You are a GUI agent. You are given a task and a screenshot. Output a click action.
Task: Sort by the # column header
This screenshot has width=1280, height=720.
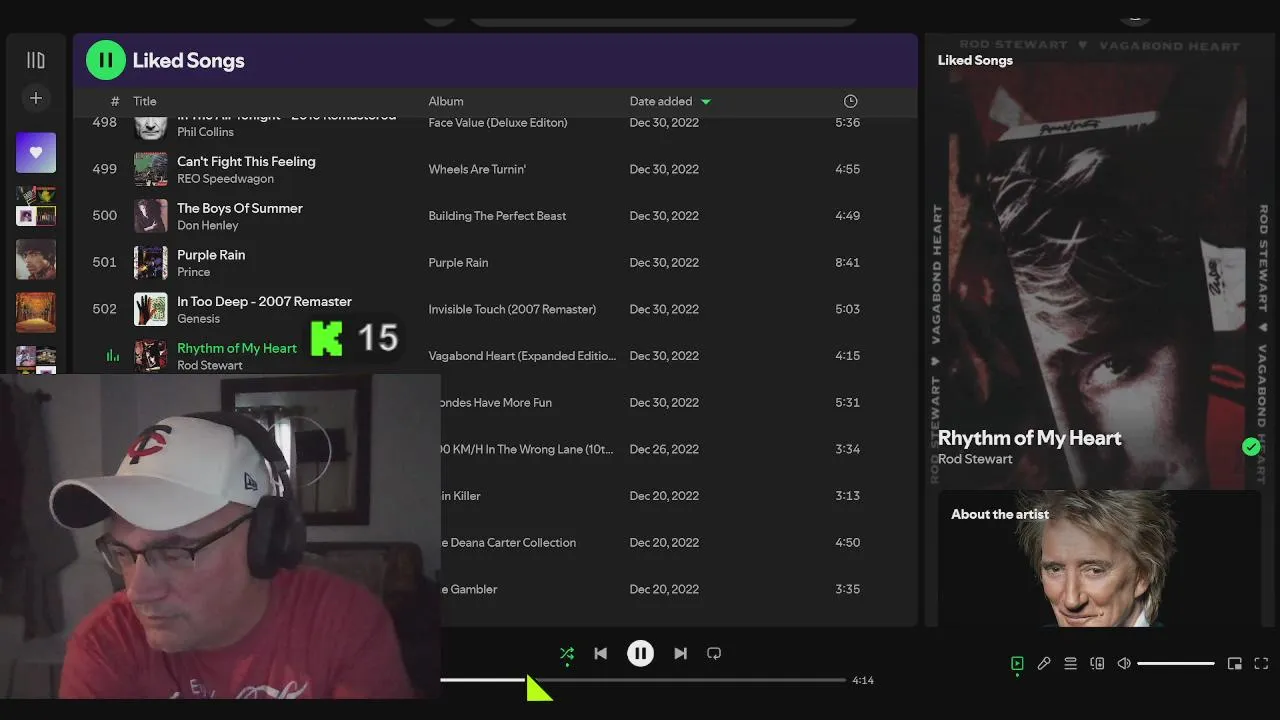[115, 101]
